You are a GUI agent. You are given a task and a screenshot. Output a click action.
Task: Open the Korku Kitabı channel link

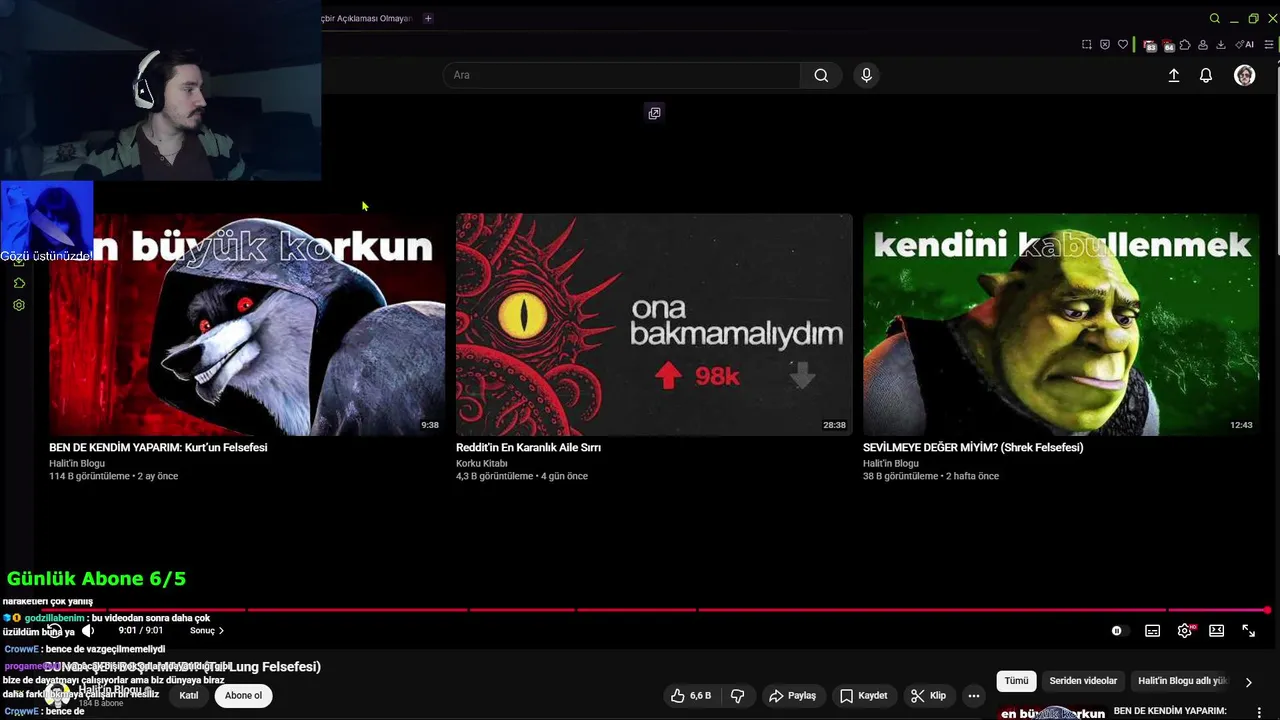[482, 463]
